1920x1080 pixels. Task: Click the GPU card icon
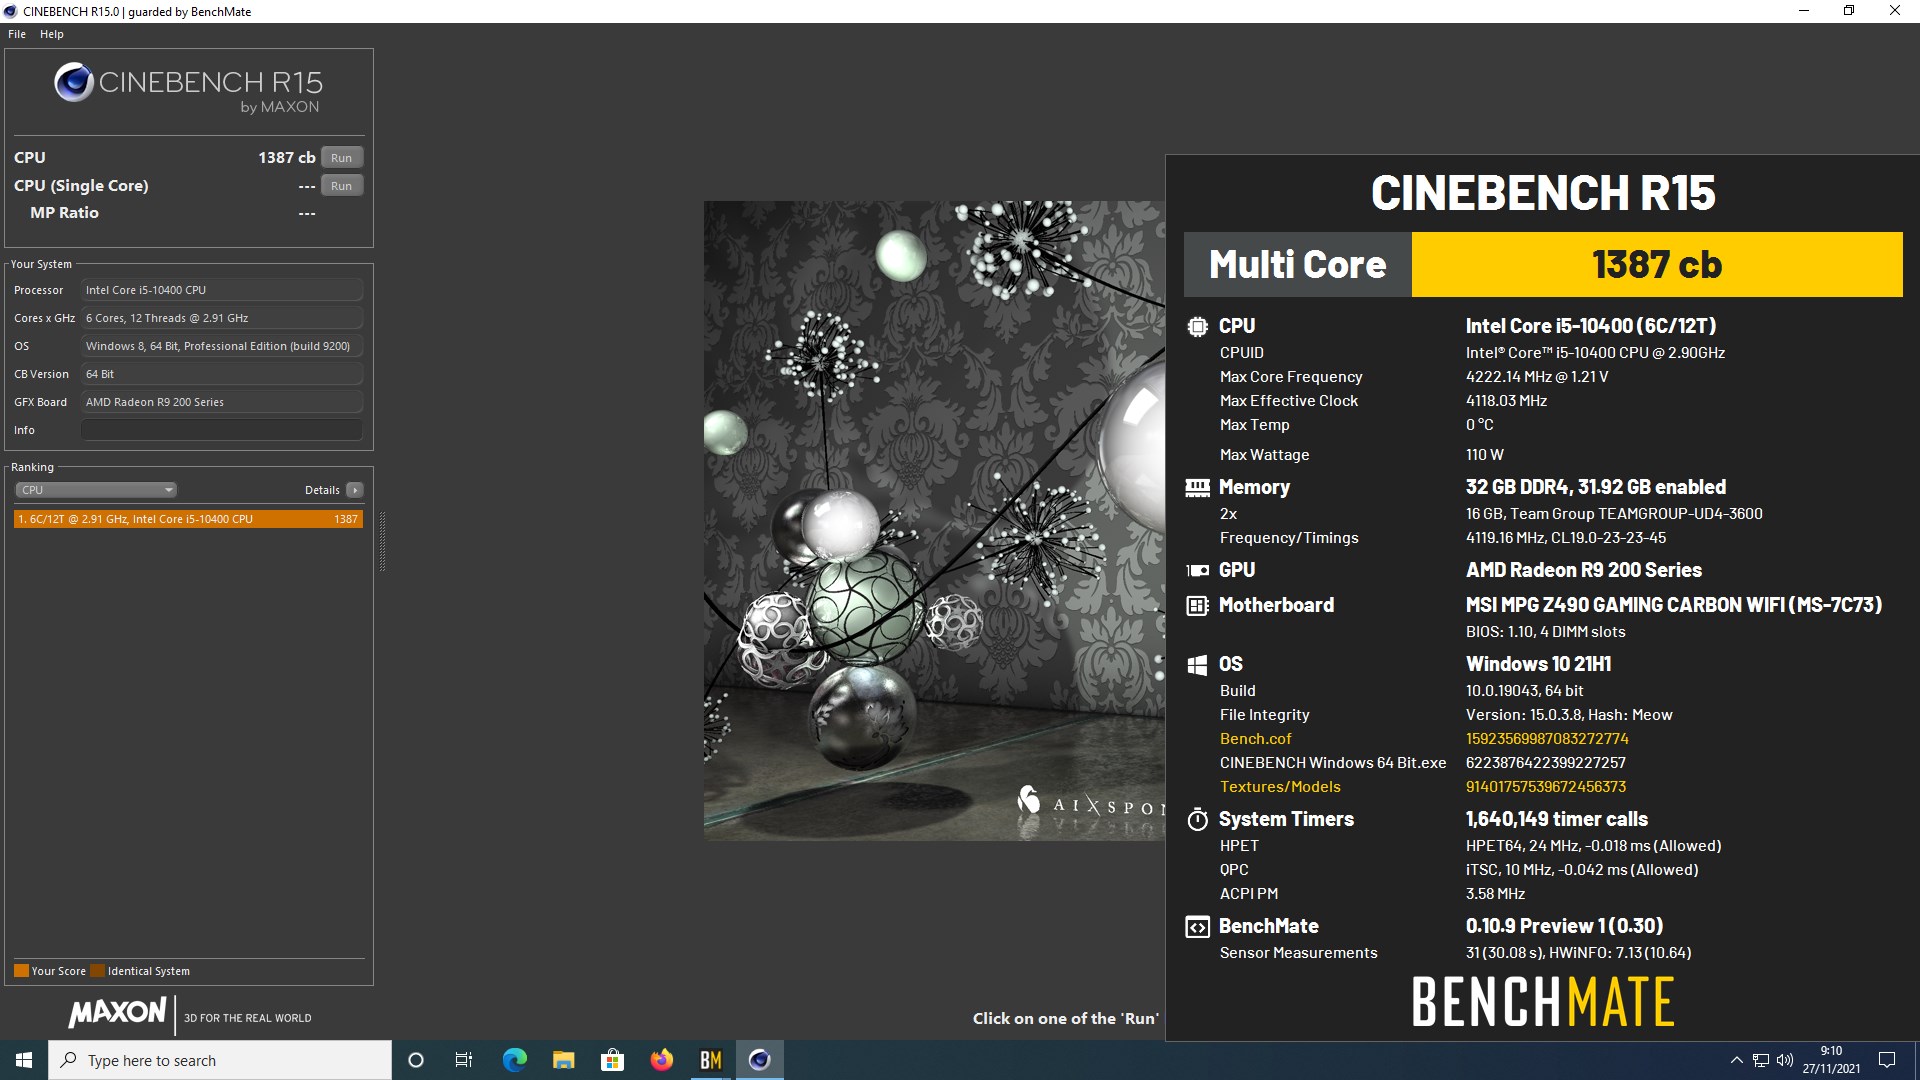coord(1197,571)
